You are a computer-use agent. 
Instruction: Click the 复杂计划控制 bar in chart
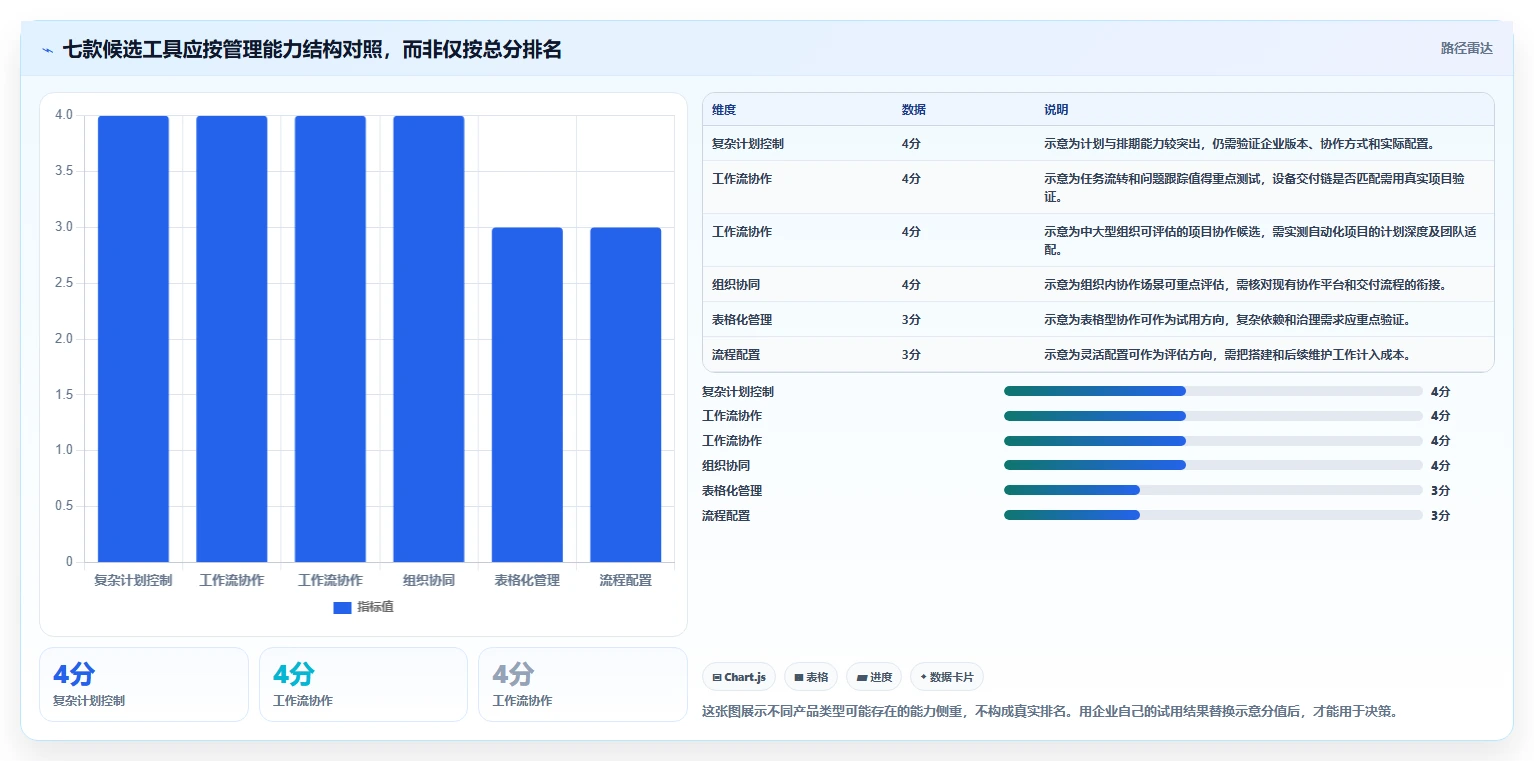(133, 339)
